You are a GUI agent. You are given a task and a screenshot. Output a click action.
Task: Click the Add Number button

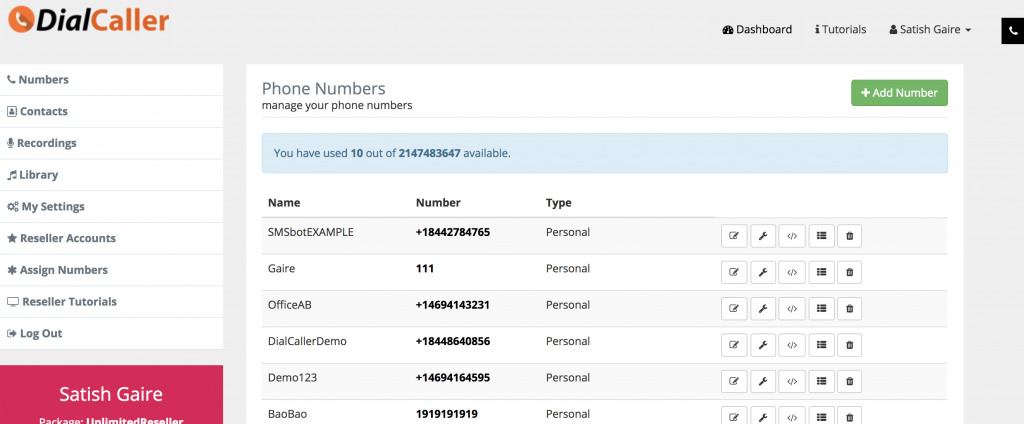coord(899,93)
